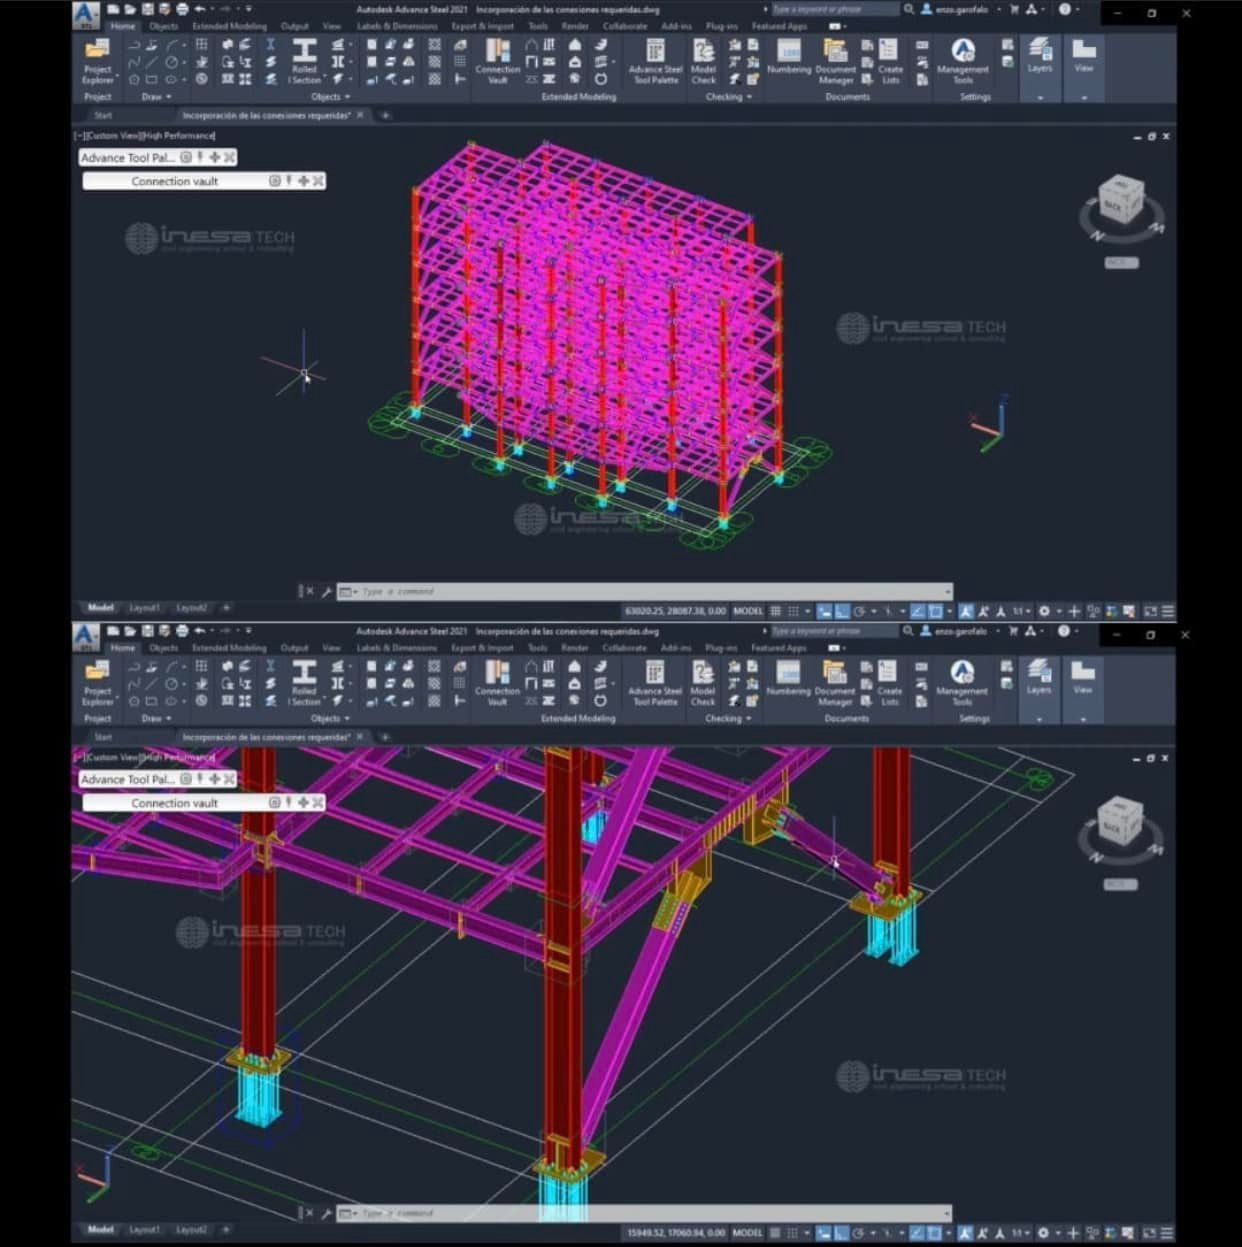1242x1247 pixels.
Task: Open the Autodesk application menu in top window
Action: coord(86,14)
